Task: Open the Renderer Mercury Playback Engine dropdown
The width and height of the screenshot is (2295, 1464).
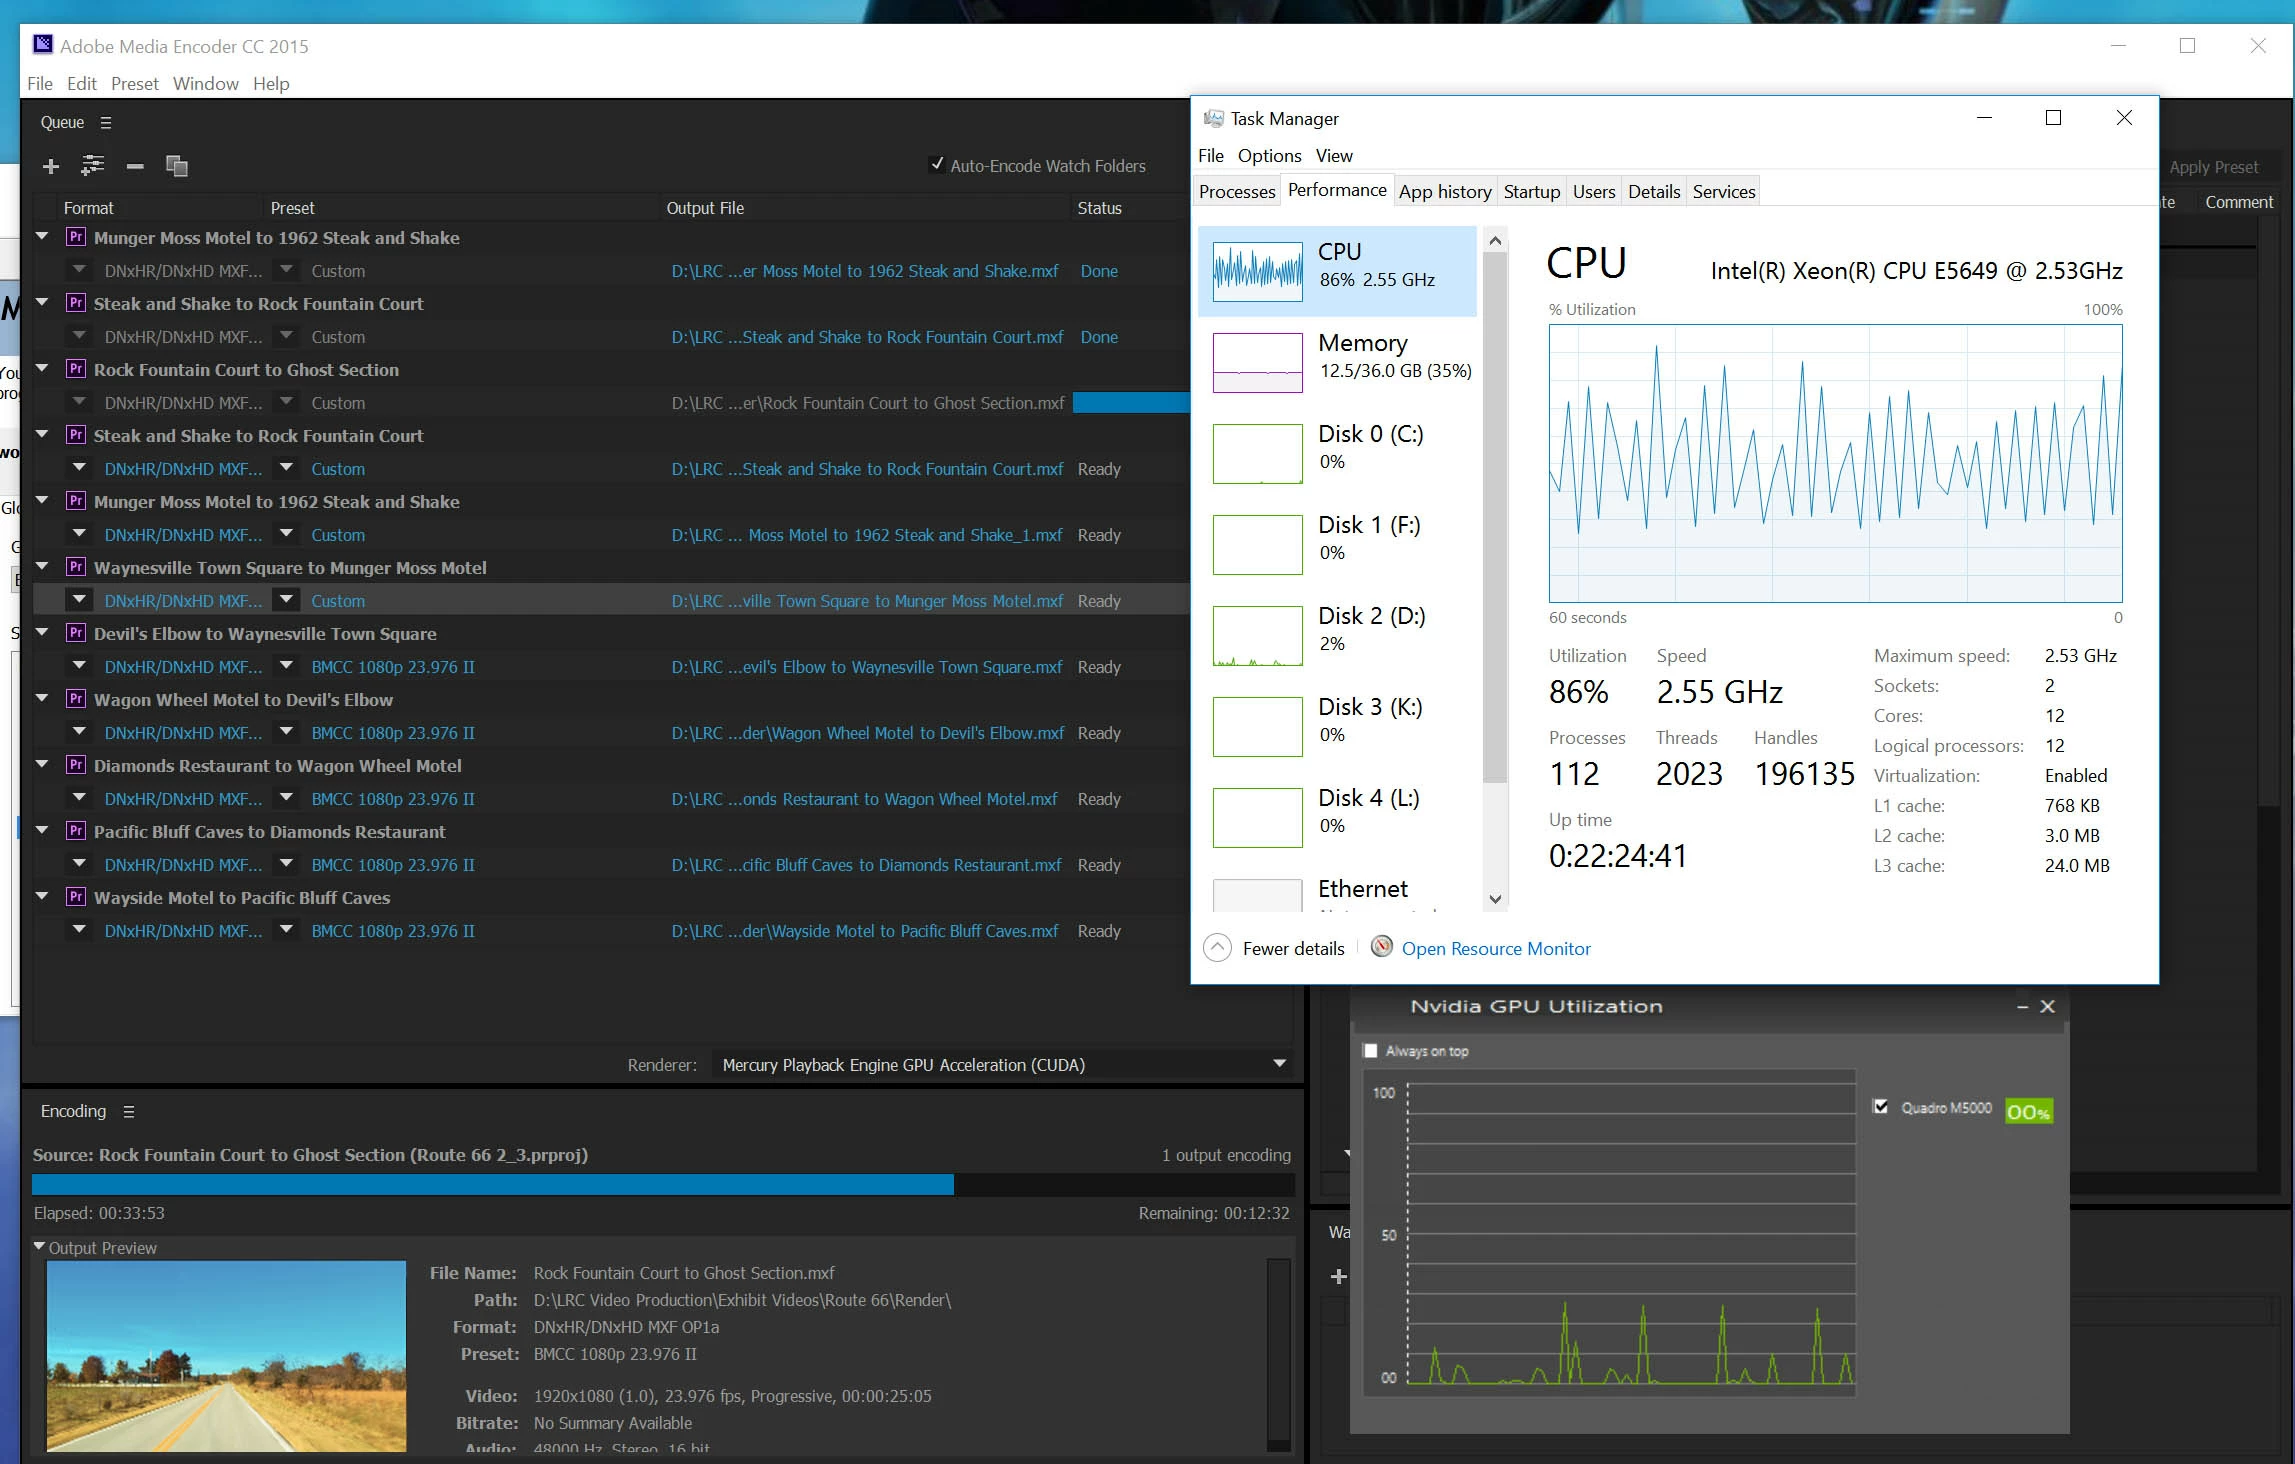Action: click(1278, 1064)
